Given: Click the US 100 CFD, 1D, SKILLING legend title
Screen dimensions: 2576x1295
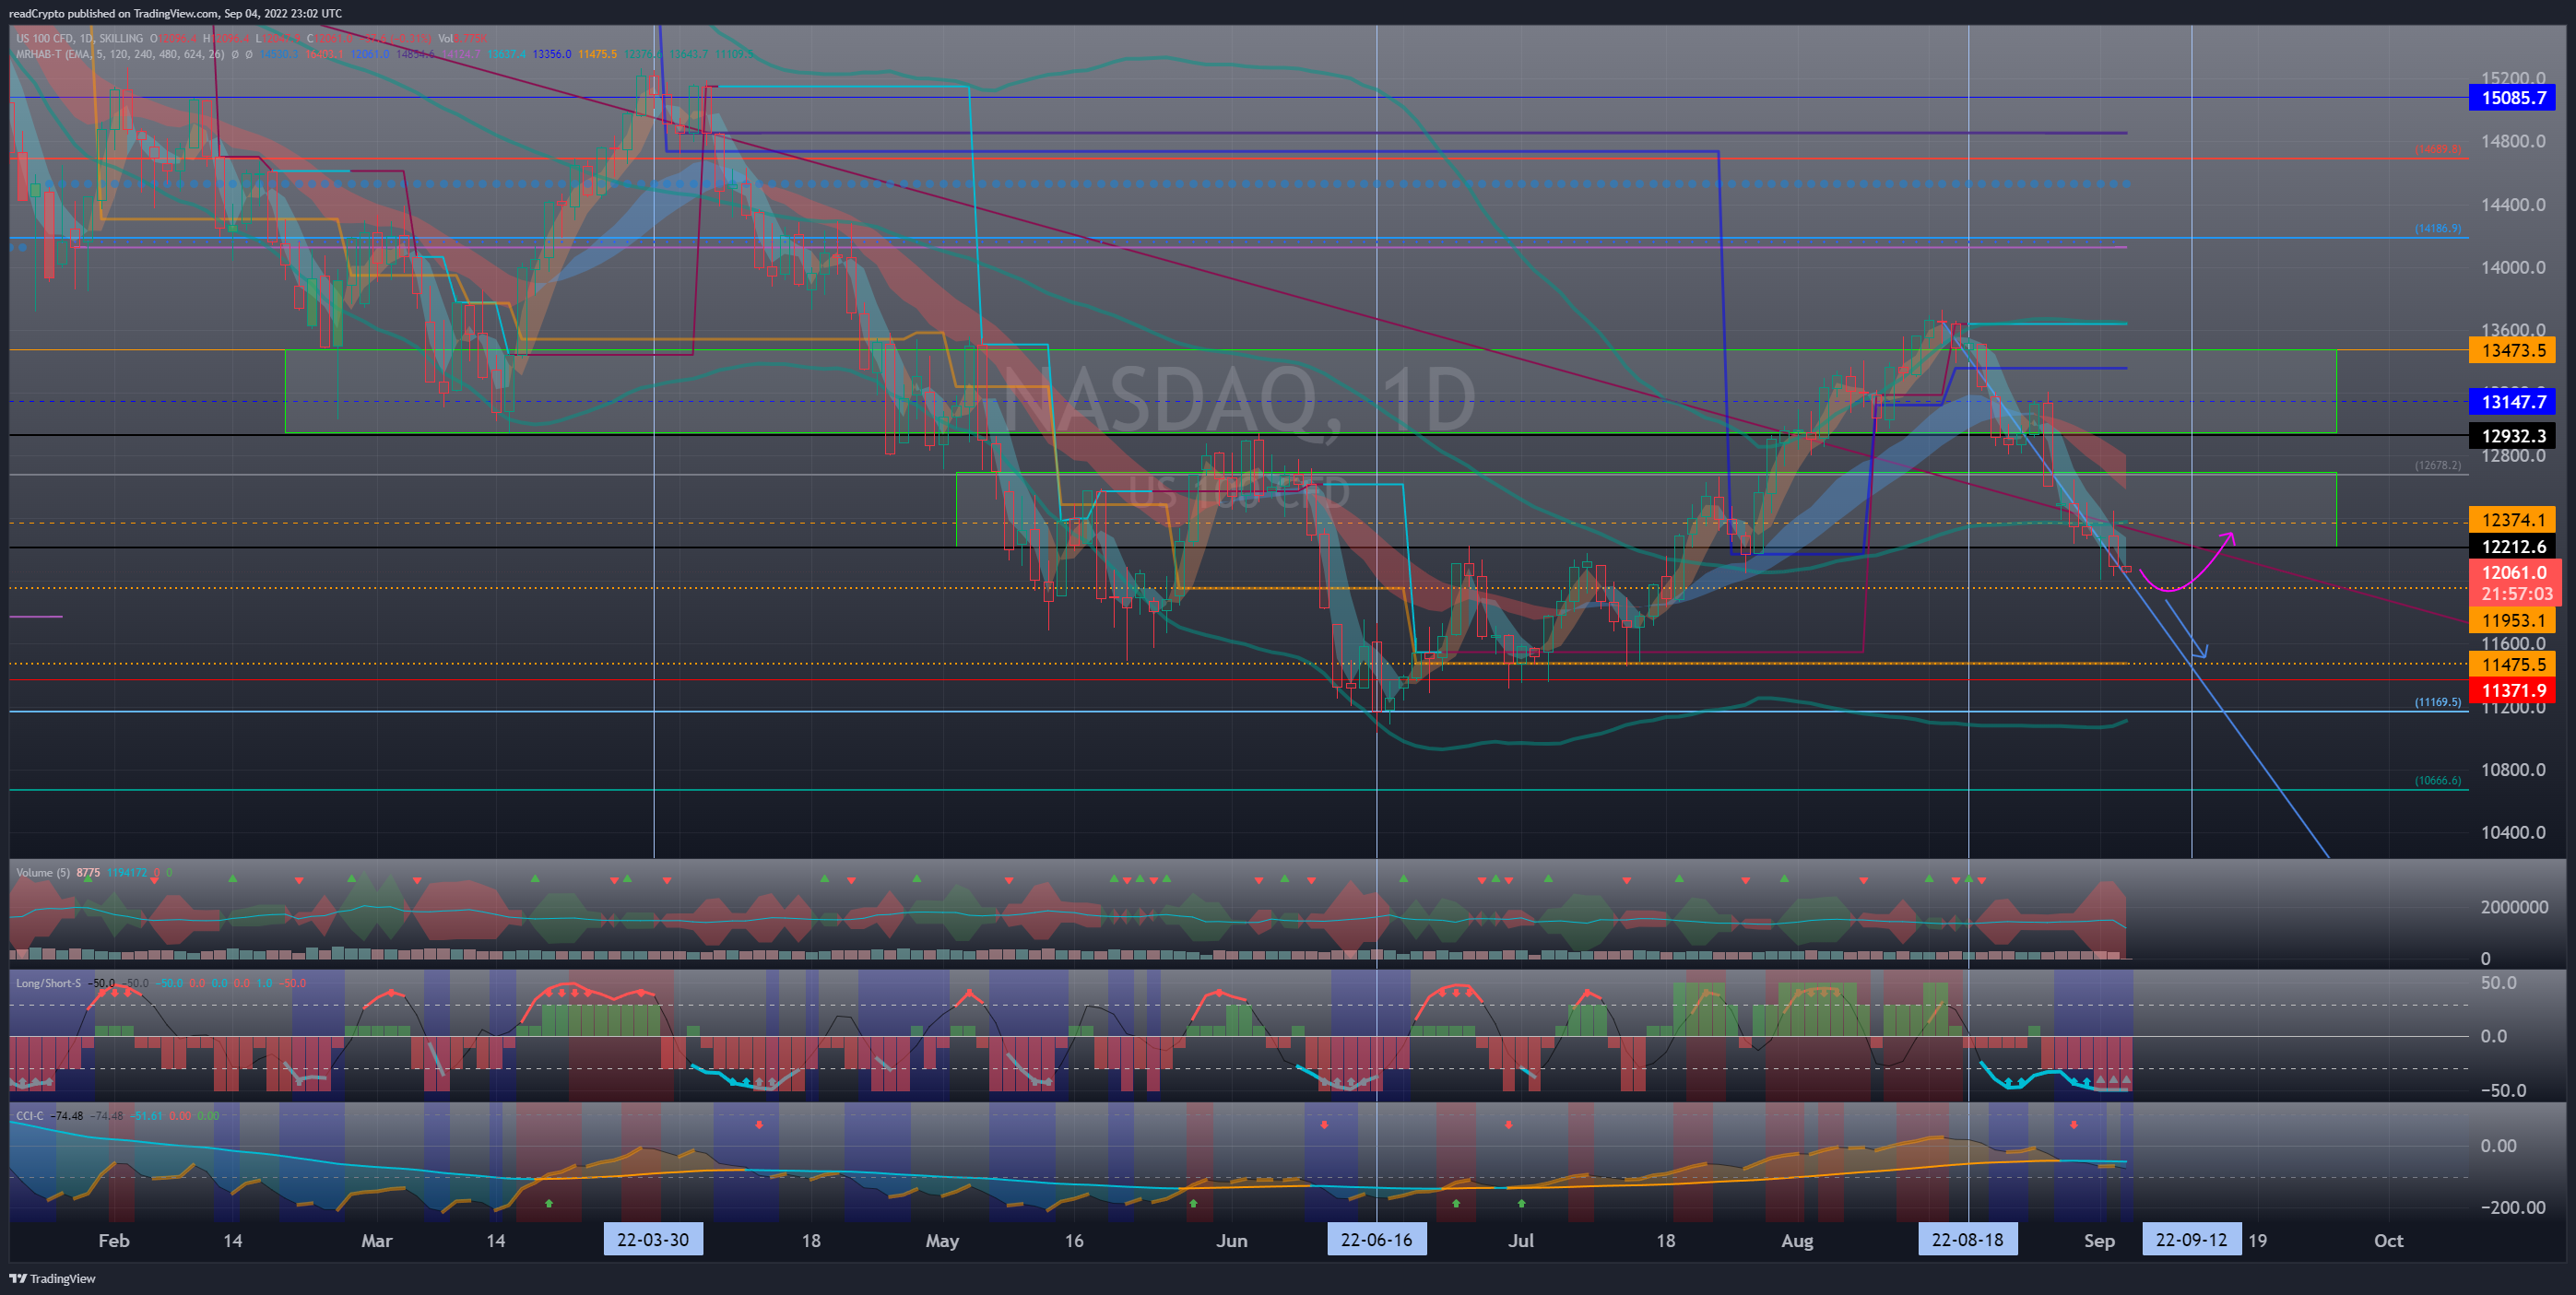Looking at the screenshot, I should tap(79, 38).
